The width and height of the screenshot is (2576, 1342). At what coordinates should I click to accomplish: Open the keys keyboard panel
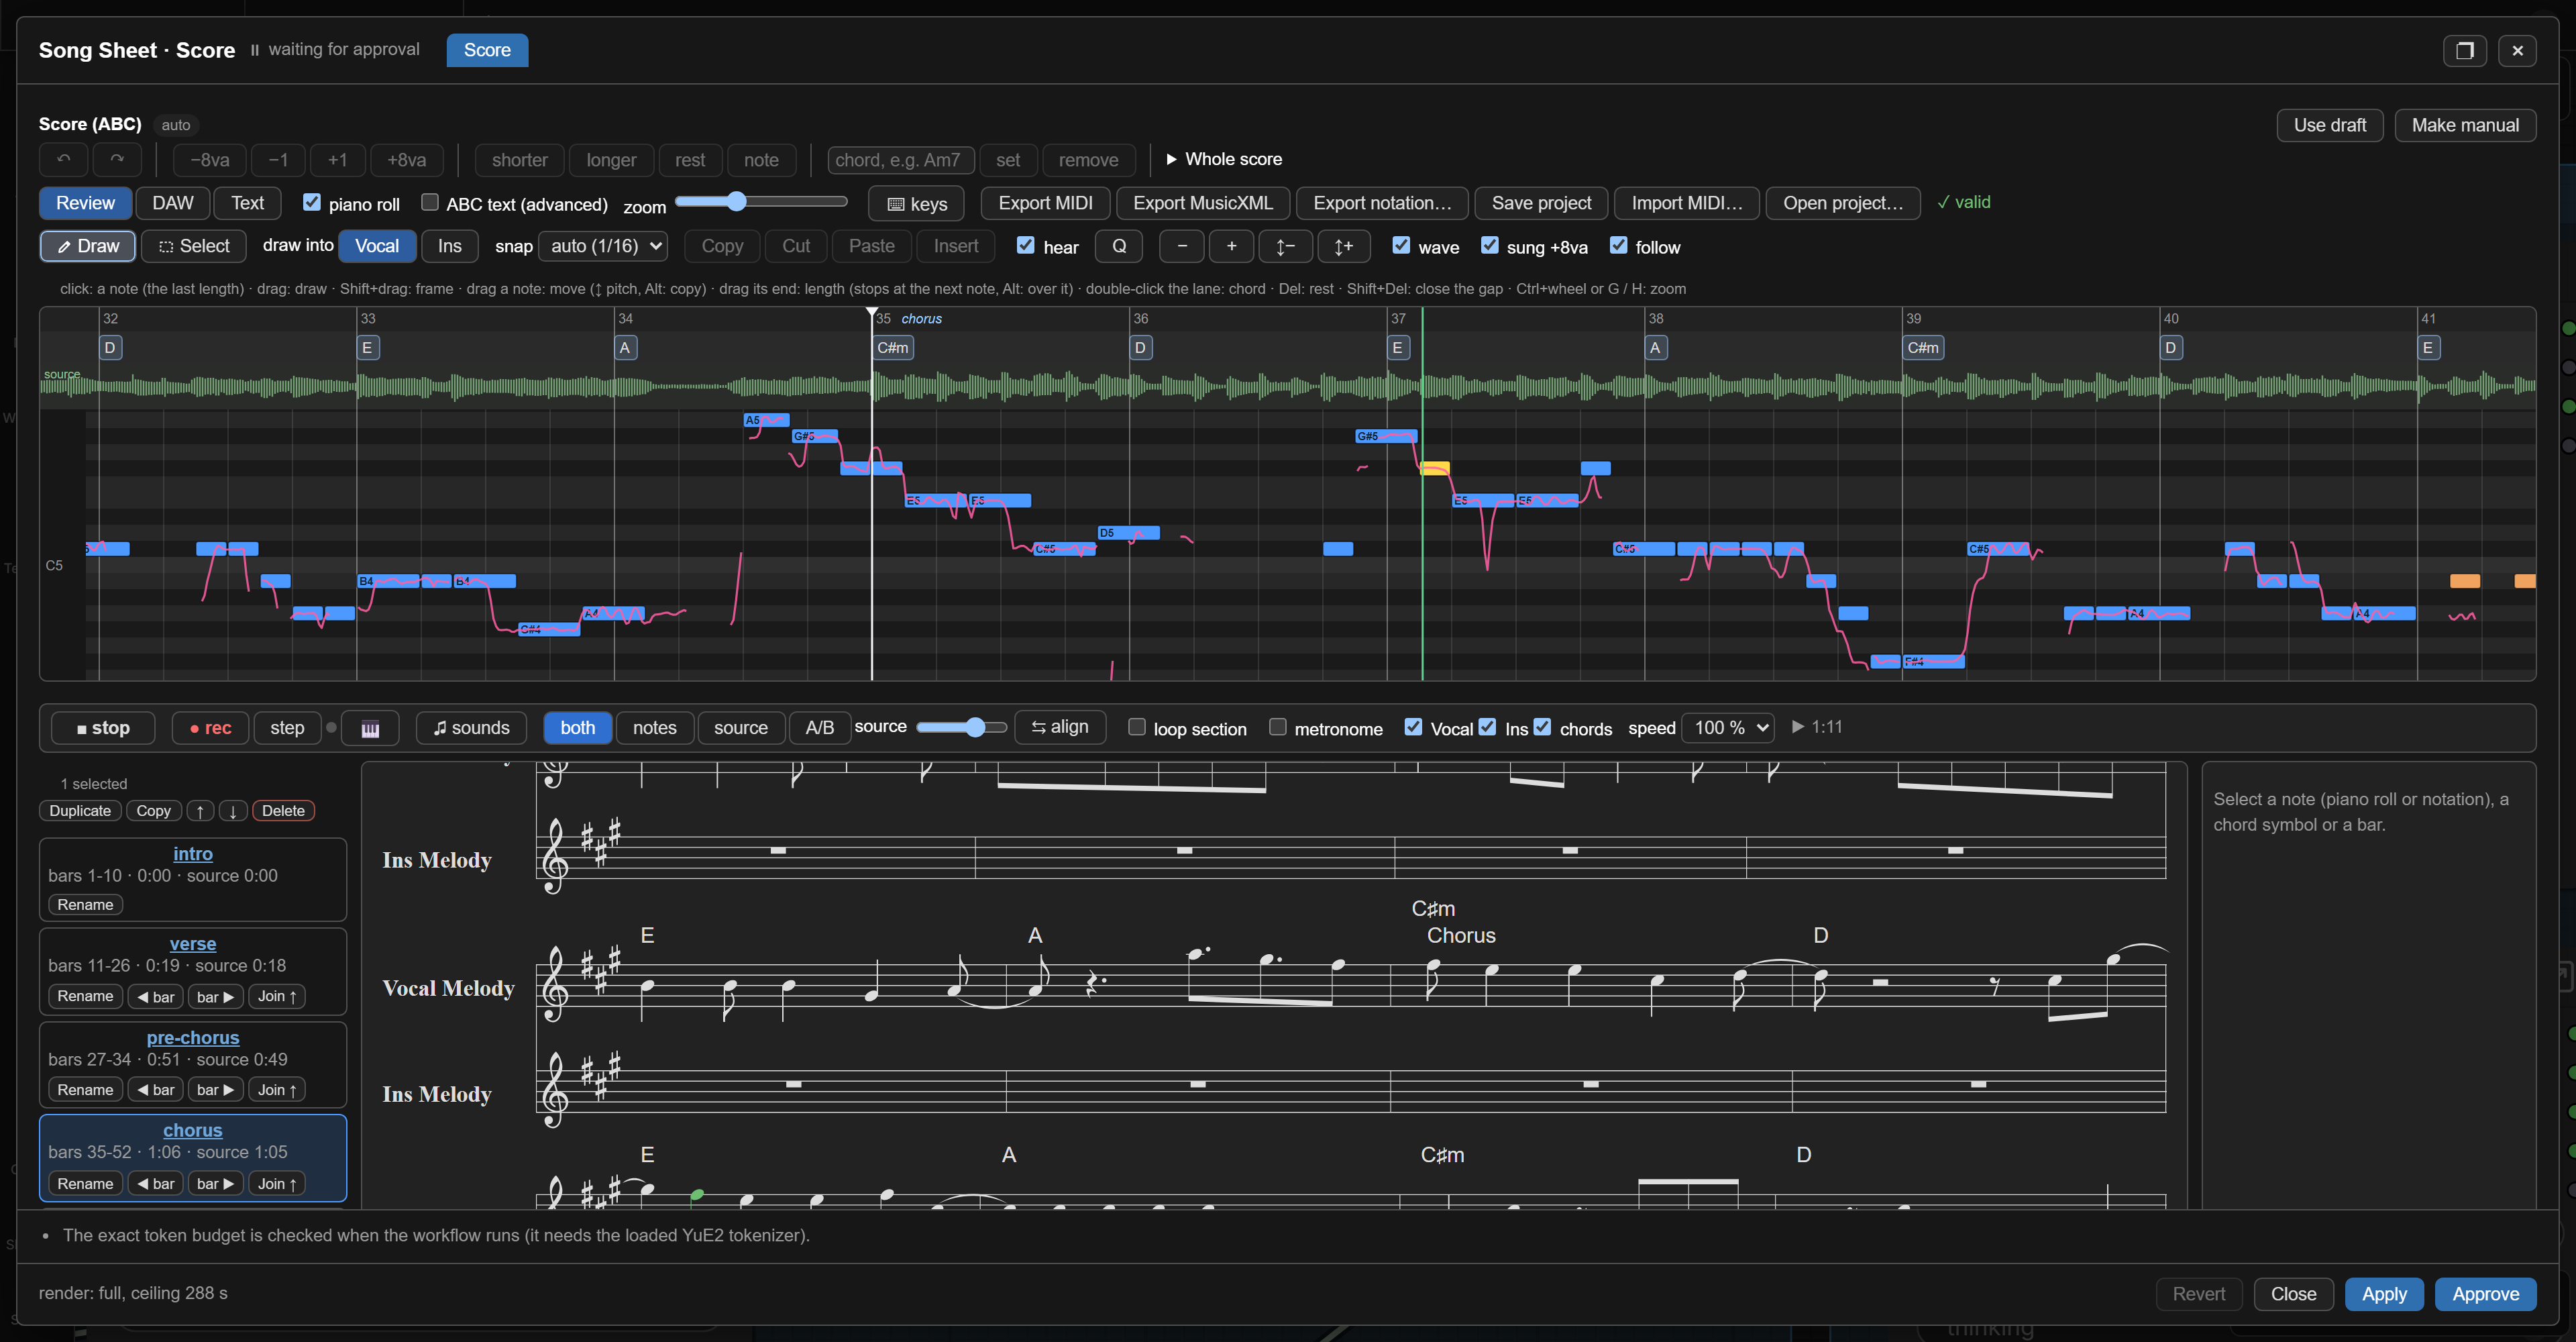pos(916,204)
